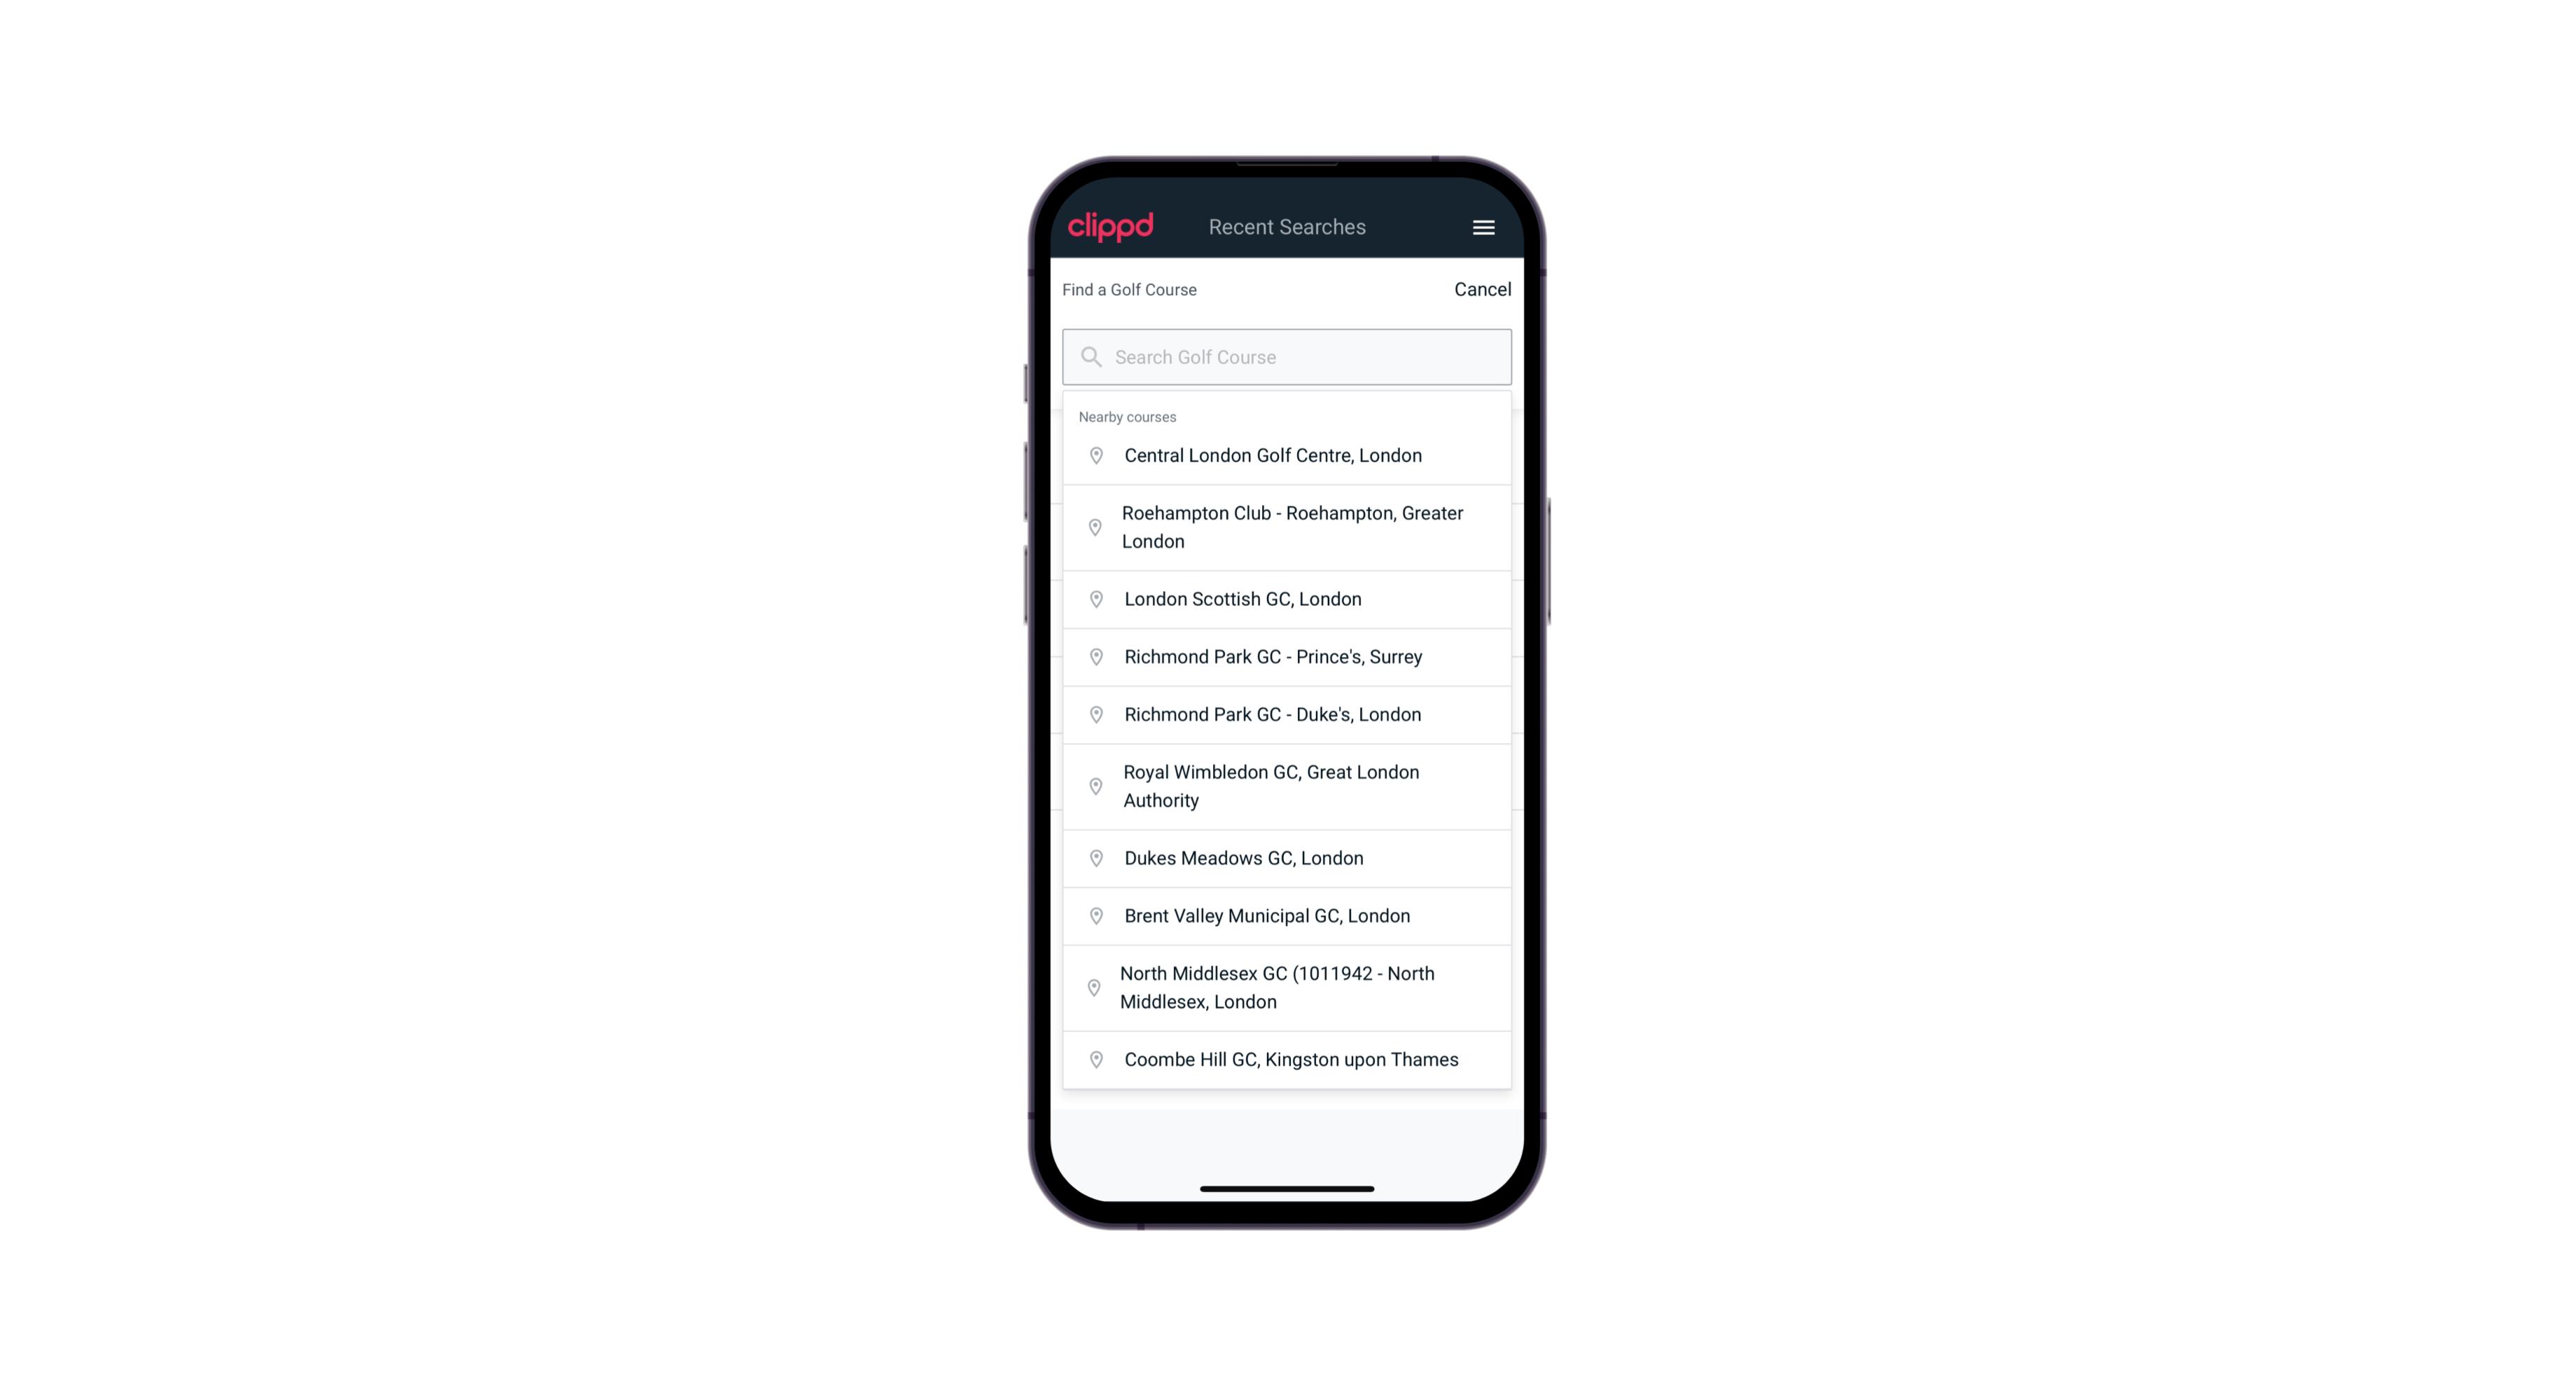2576x1386 pixels.
Task: Click the Clippd logo icon
Action: coord(1111,227)
